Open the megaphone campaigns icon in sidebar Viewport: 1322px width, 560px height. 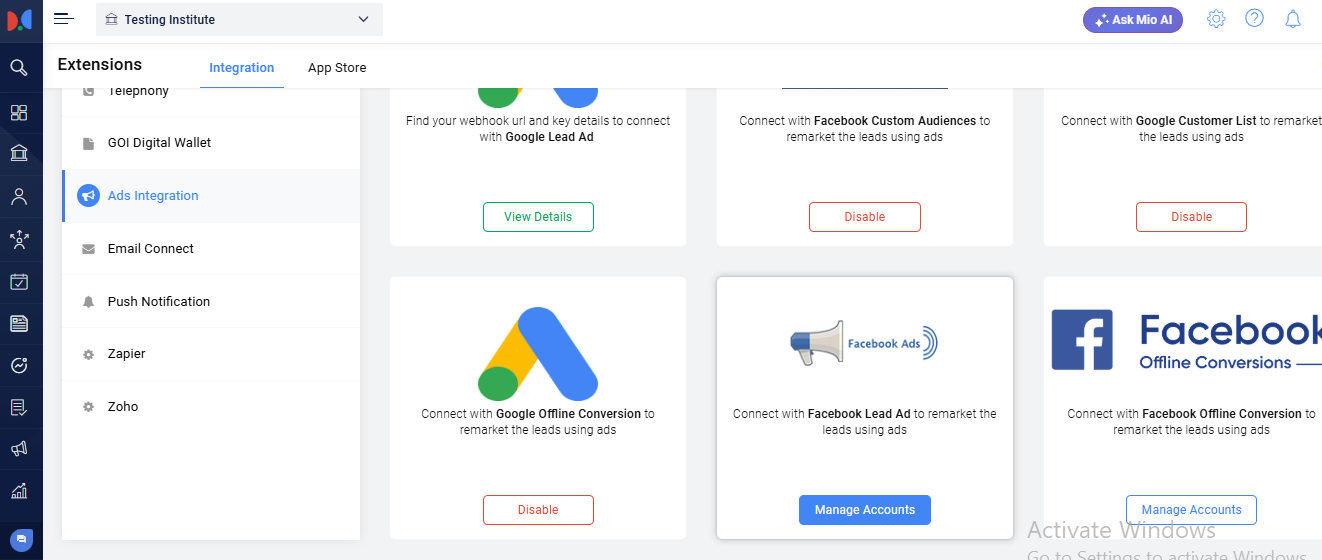coord(19,450)
